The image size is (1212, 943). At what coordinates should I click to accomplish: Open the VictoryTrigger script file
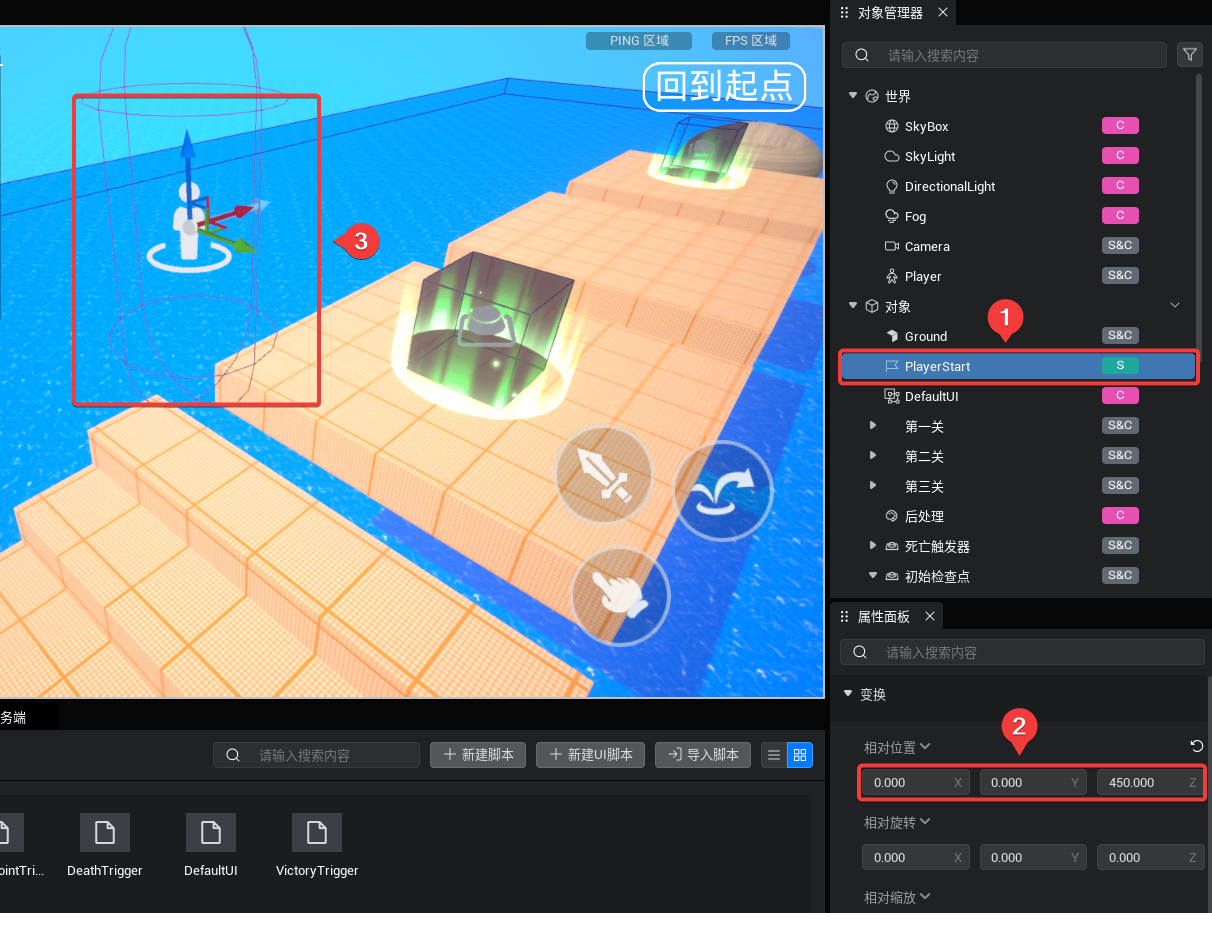tap(317, 845)
